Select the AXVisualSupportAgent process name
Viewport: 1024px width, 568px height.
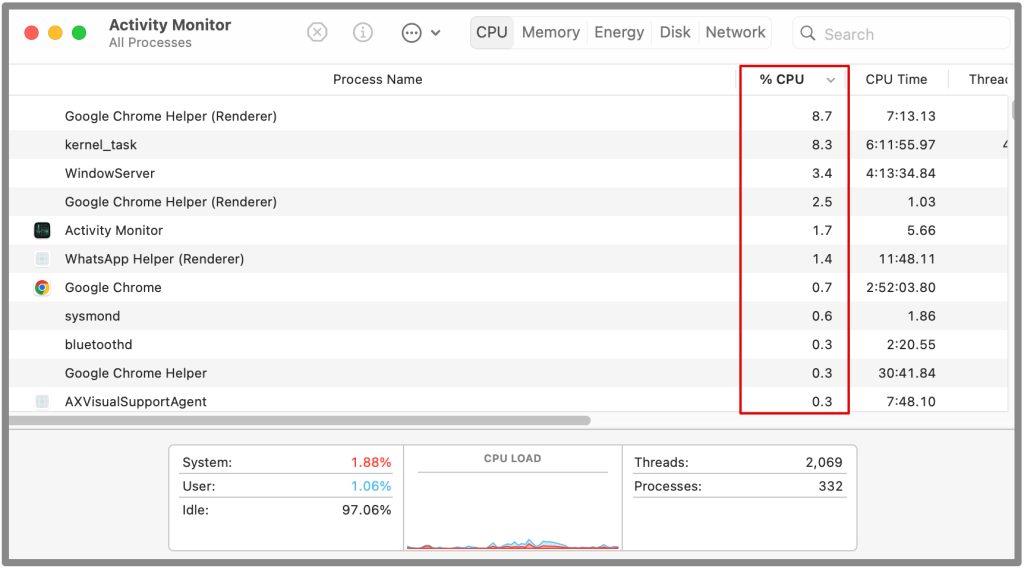[135, 402]
